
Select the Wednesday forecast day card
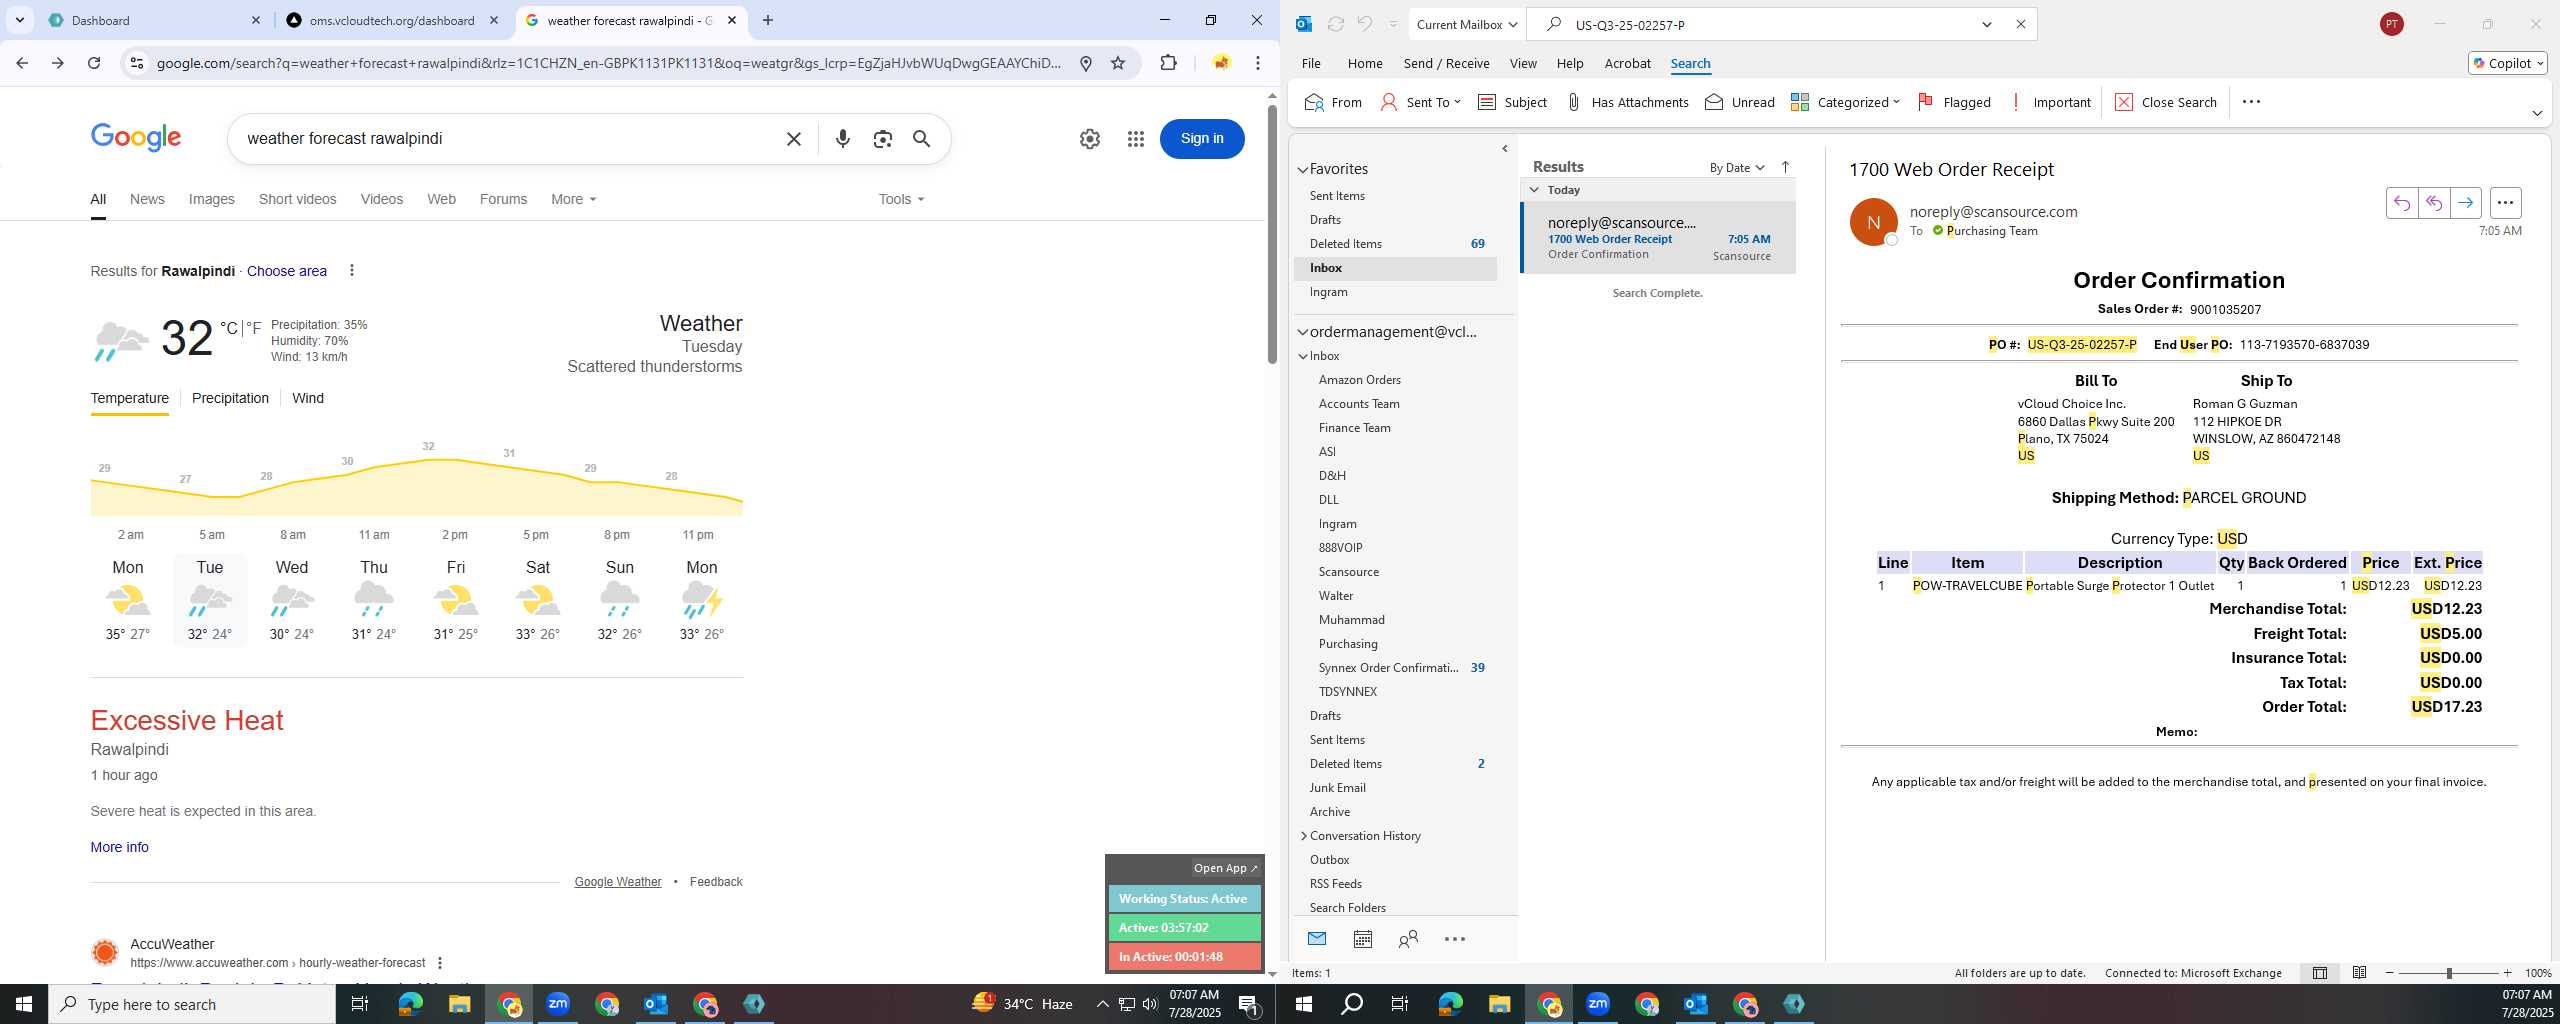coord(292,600)
